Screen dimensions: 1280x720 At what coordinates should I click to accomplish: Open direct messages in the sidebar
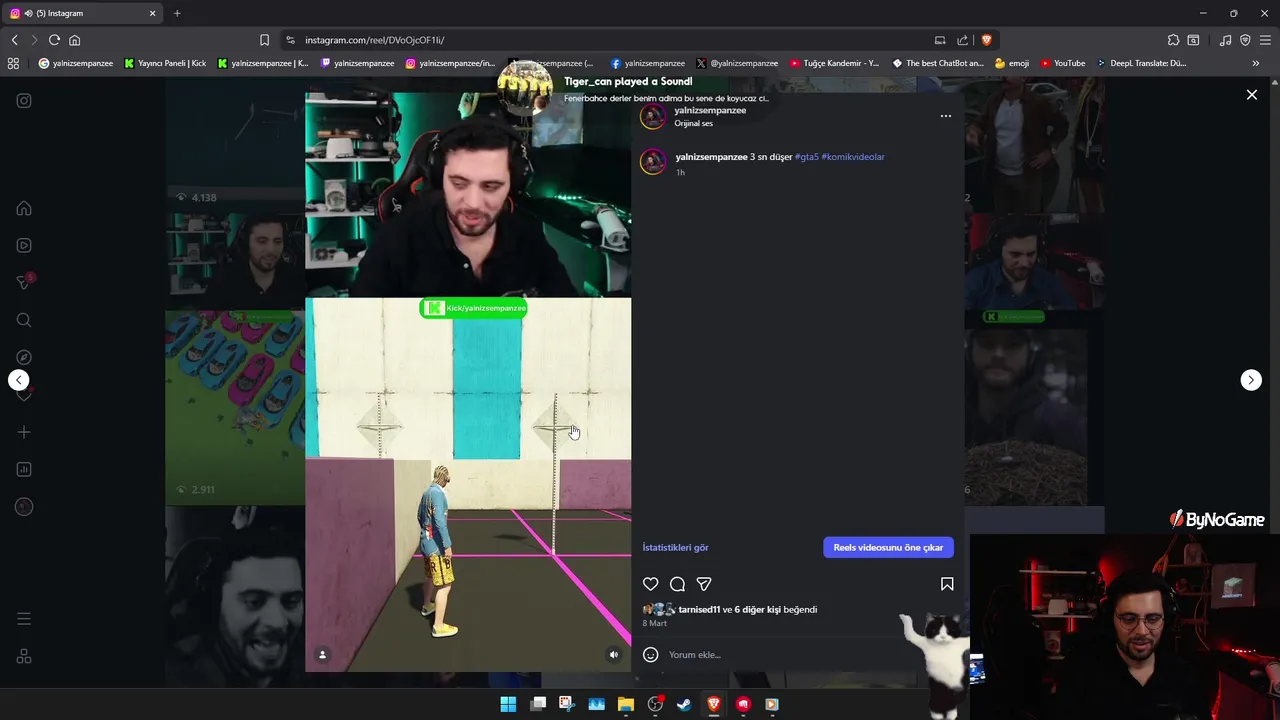coord(24,283)
